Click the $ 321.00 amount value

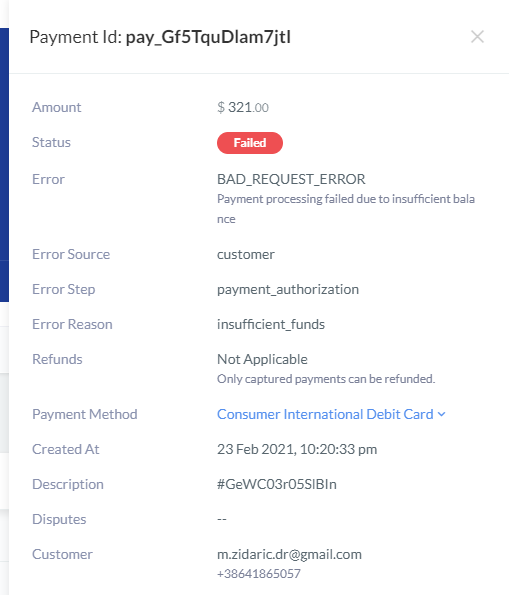coord(243,107)
